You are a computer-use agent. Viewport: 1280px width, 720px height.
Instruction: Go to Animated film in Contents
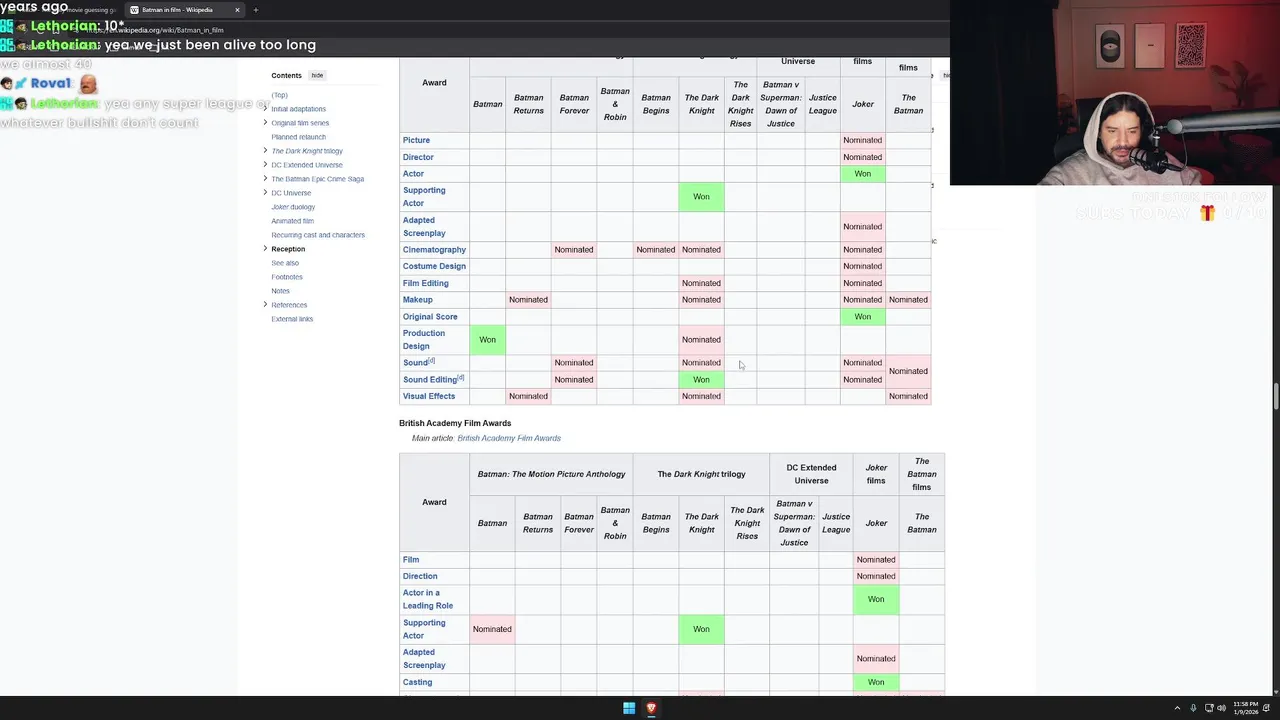pos(292,221)
